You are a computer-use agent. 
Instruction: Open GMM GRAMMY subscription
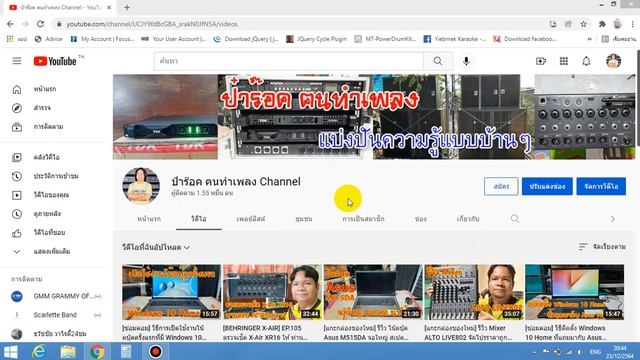56,296
